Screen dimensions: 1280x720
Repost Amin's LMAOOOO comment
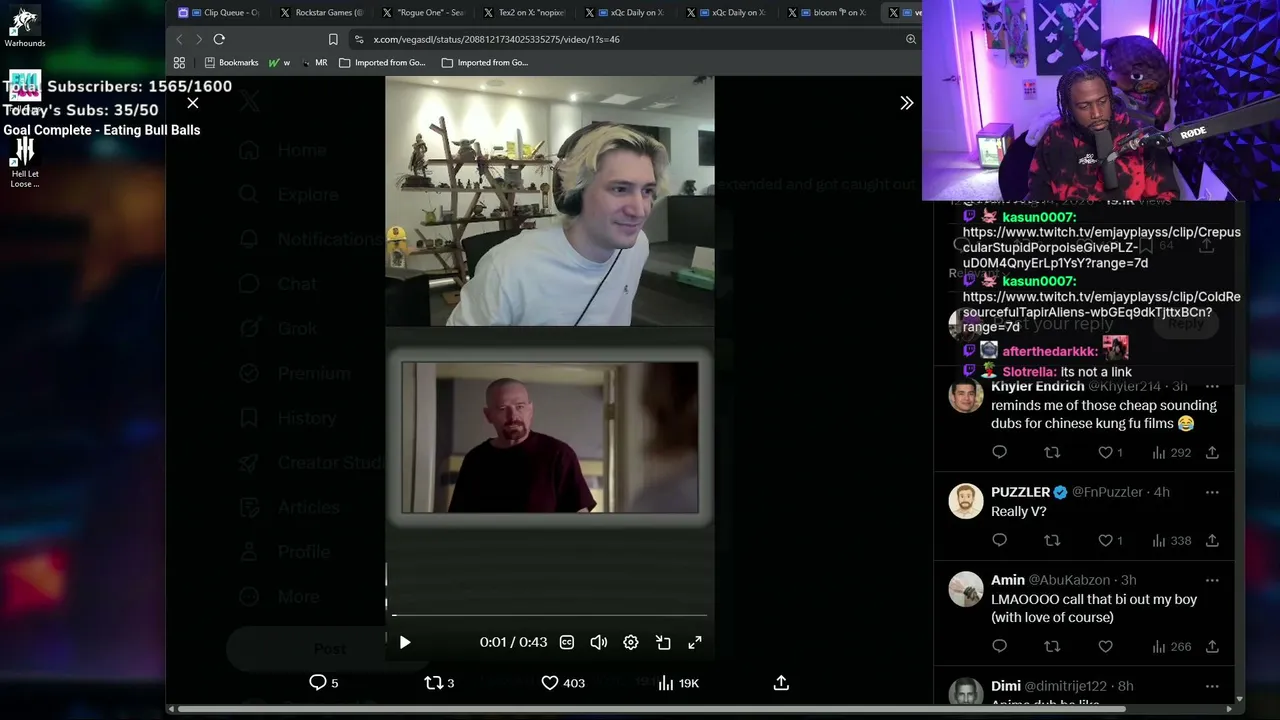click(x=1052, y=647)
